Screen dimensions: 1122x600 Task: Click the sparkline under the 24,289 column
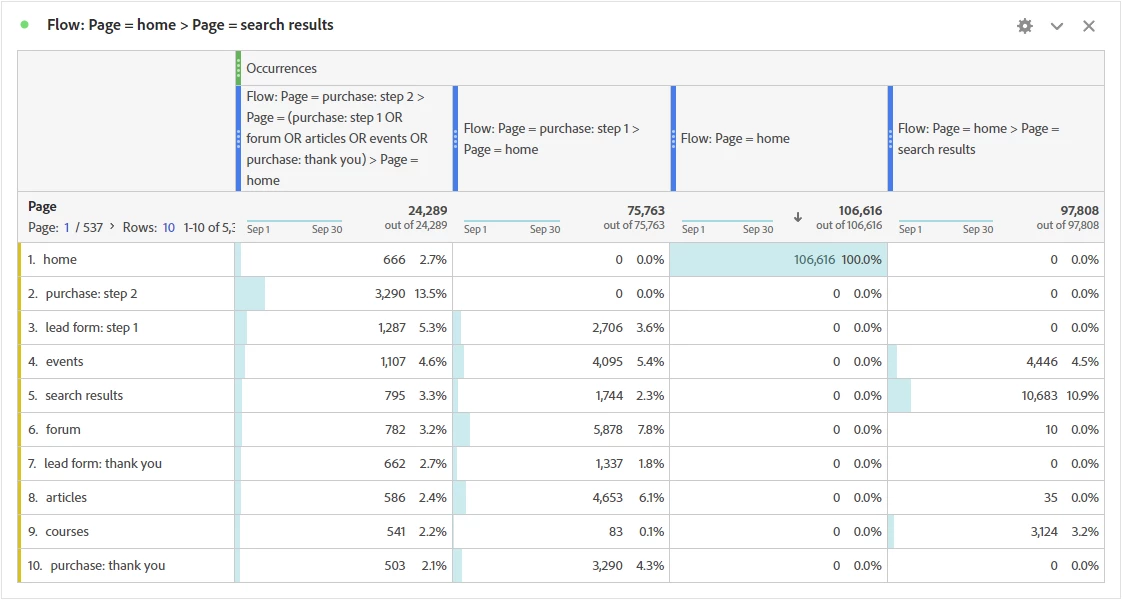coord(294,221)
